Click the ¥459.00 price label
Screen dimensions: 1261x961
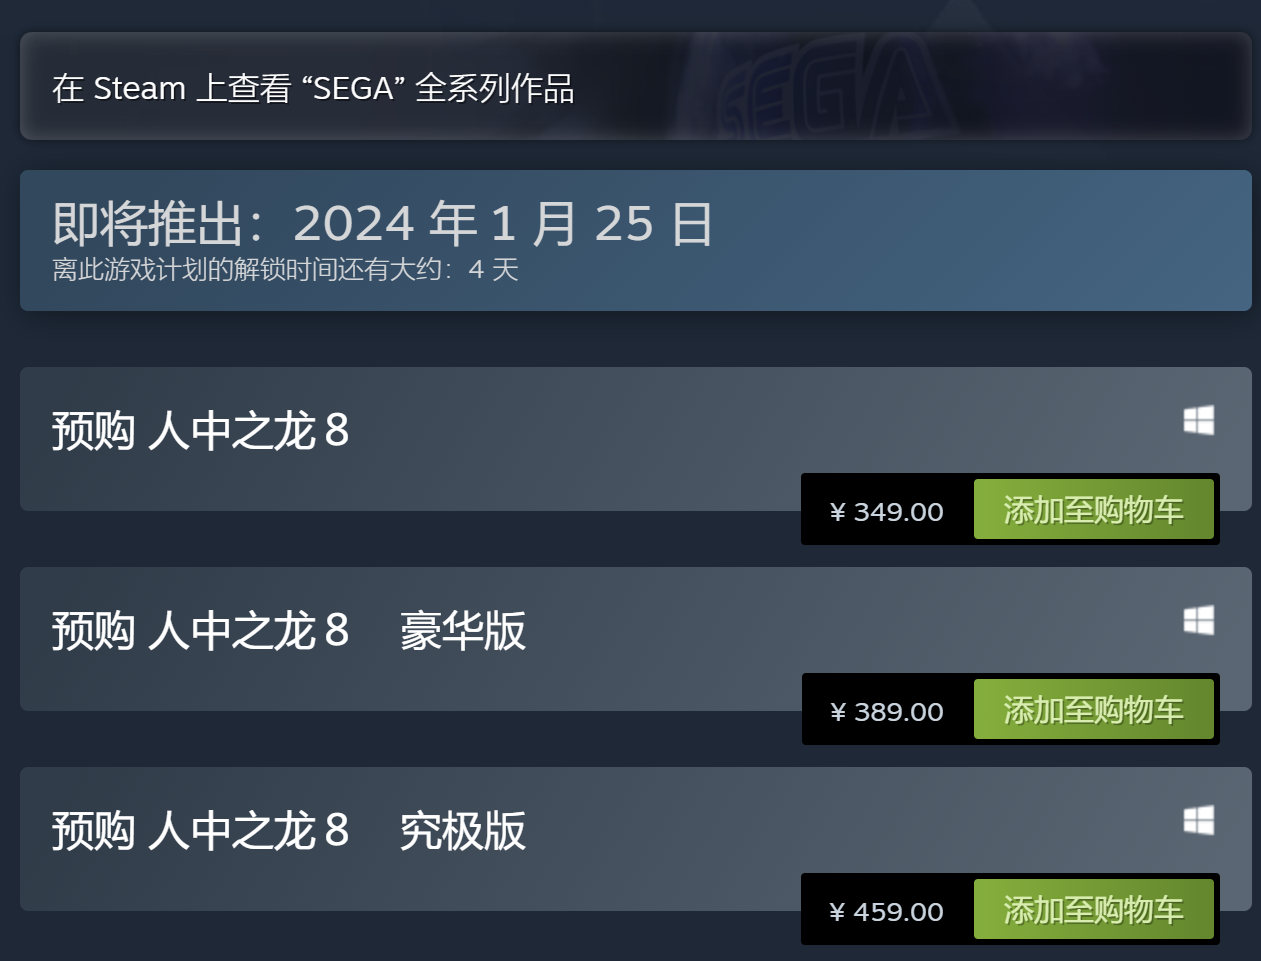click(x=885, y=911)
